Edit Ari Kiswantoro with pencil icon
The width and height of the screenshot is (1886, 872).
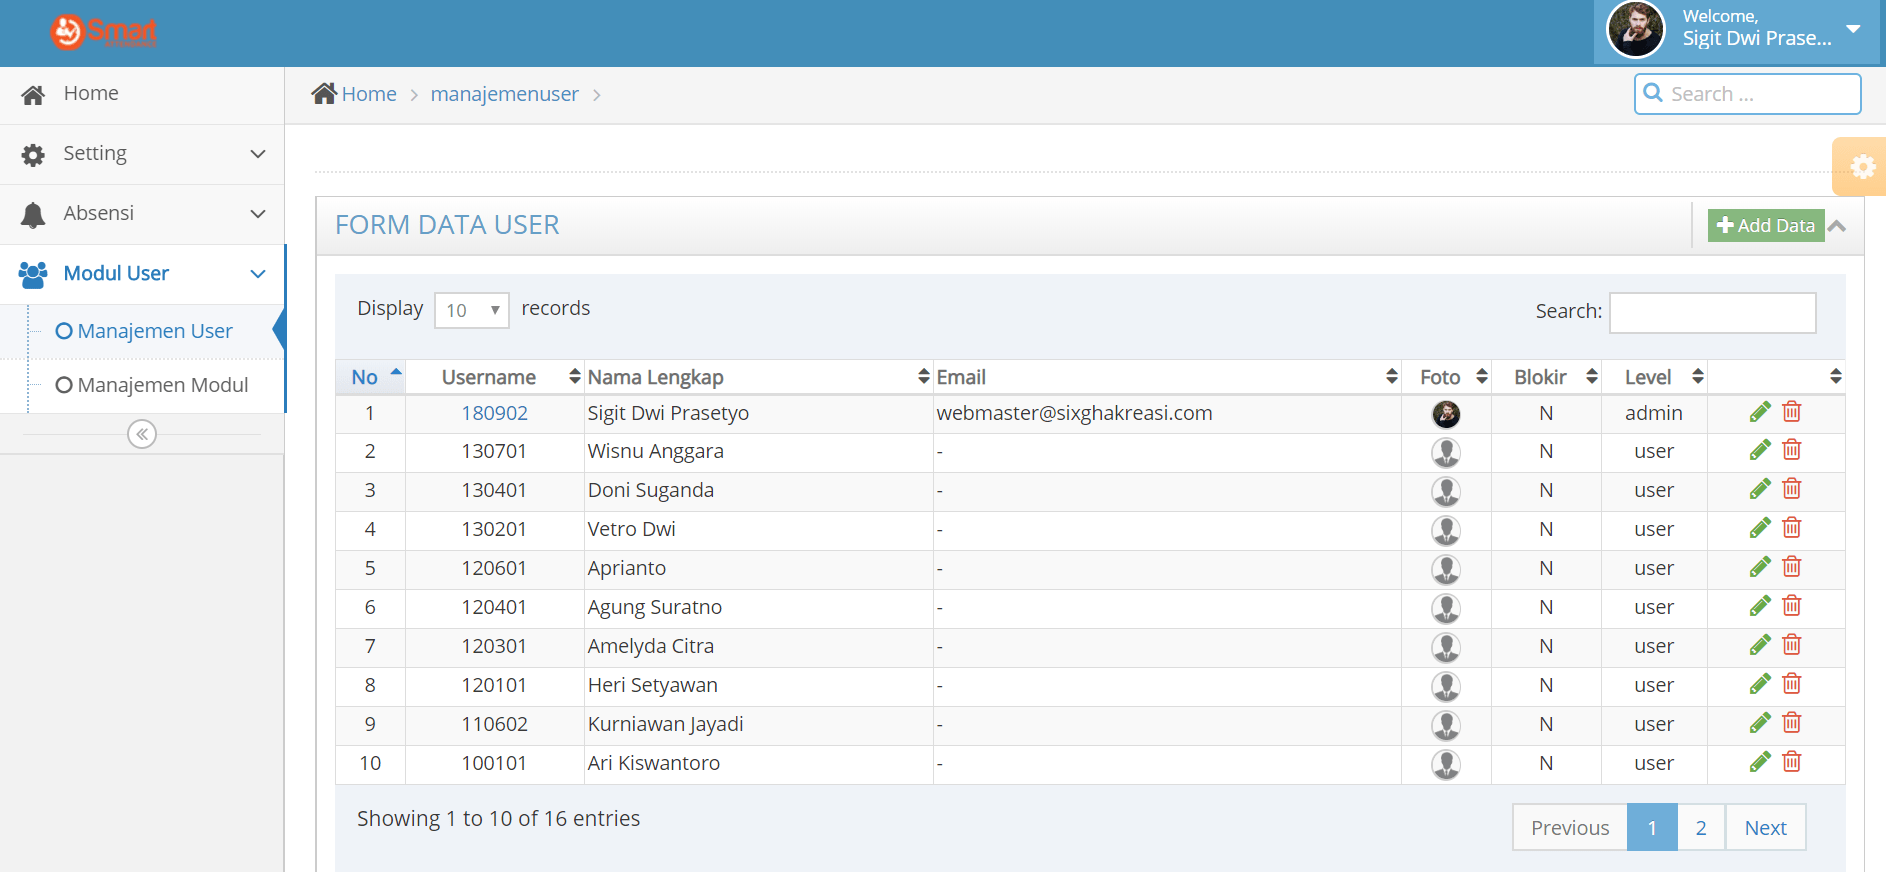(x=1760, y=763)
